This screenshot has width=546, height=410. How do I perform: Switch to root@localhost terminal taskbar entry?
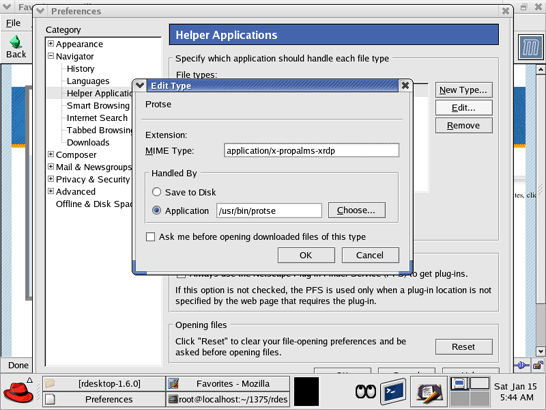coord(228,399)
